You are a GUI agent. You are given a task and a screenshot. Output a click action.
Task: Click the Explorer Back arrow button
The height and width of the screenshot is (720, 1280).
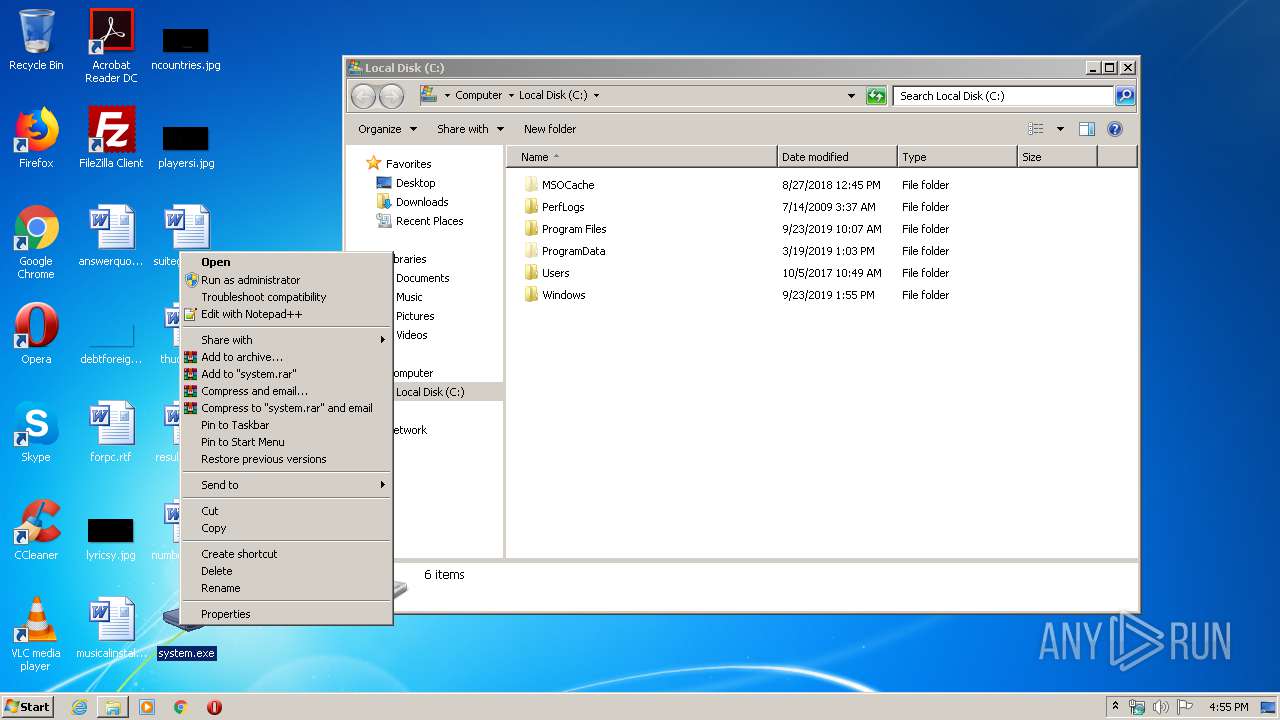point(364,96)
